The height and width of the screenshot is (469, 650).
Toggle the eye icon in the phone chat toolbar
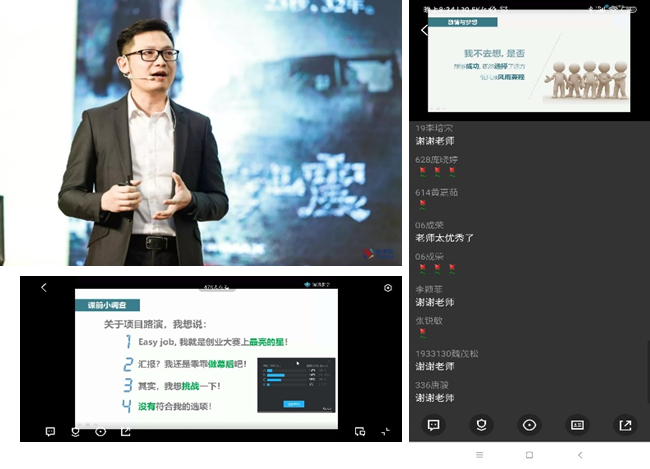529,425
